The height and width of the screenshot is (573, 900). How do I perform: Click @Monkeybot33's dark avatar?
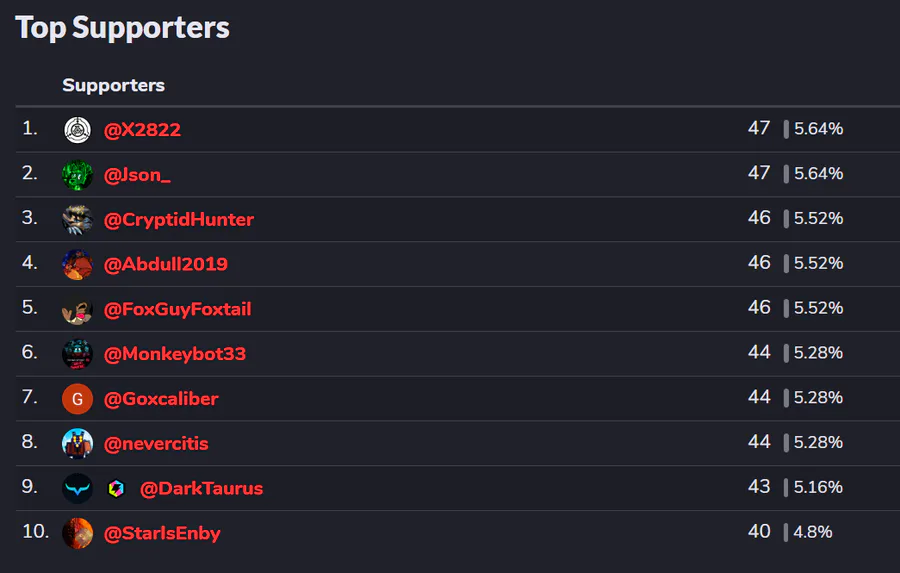tap(77, 354)
